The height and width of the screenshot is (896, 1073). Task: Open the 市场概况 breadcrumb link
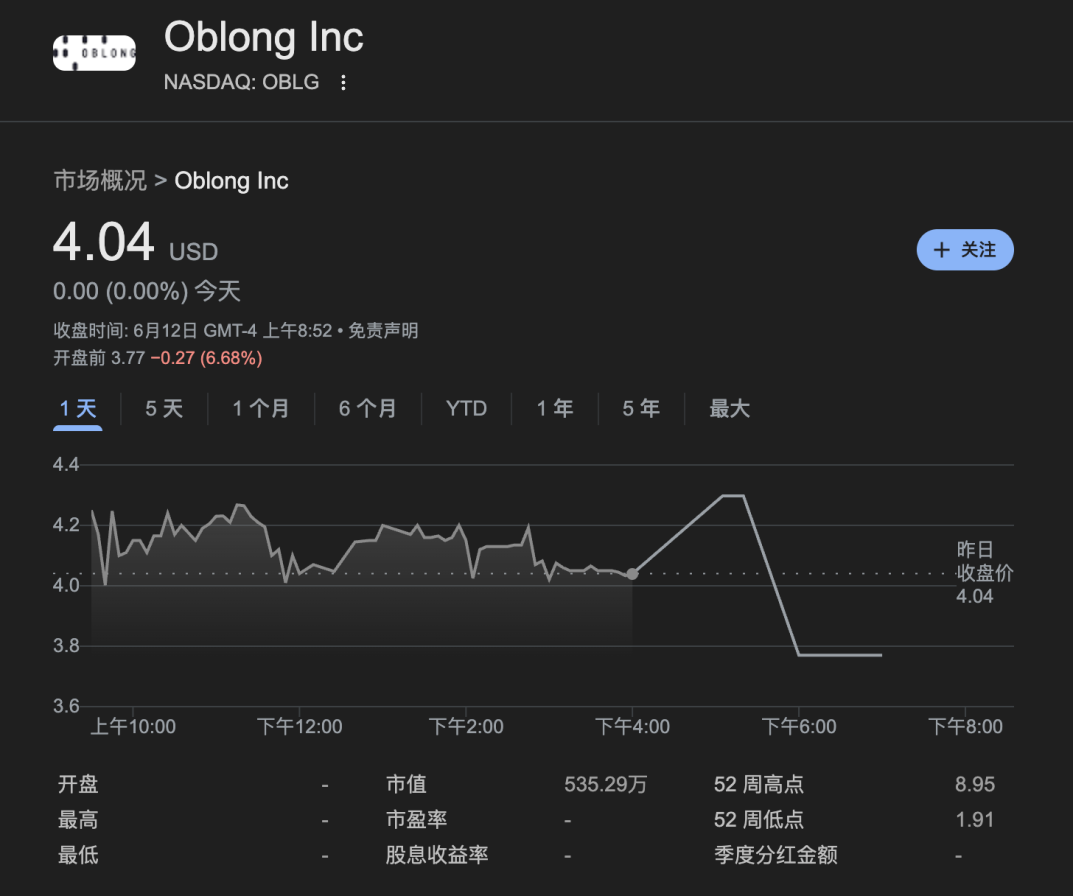tap(99, 181)
